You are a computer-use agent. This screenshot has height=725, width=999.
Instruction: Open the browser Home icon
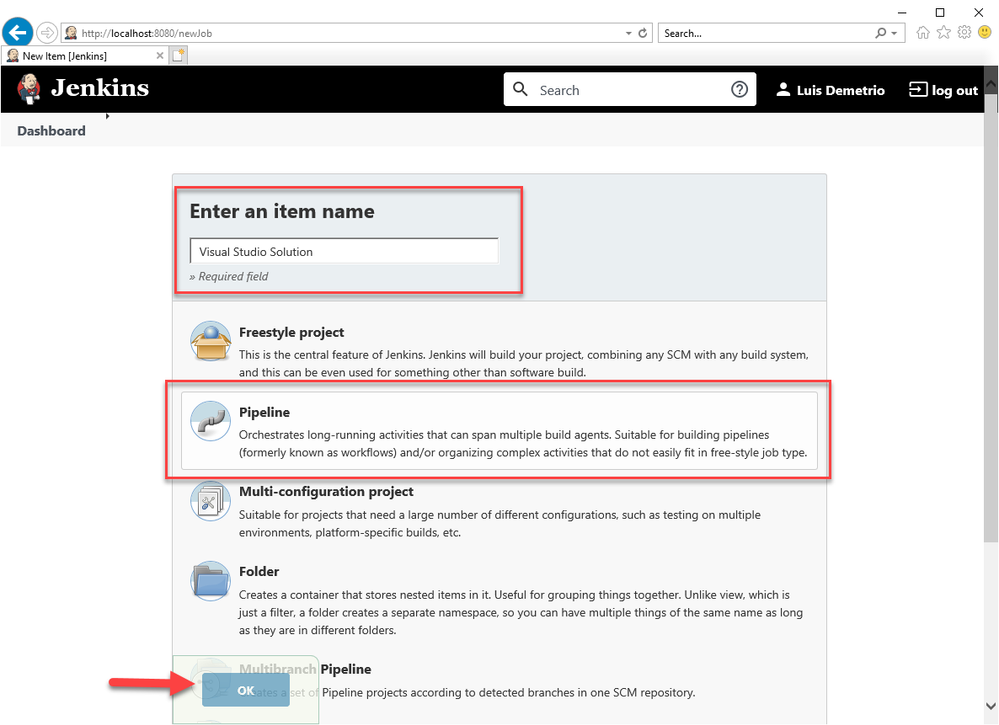(x=923, y=32)
